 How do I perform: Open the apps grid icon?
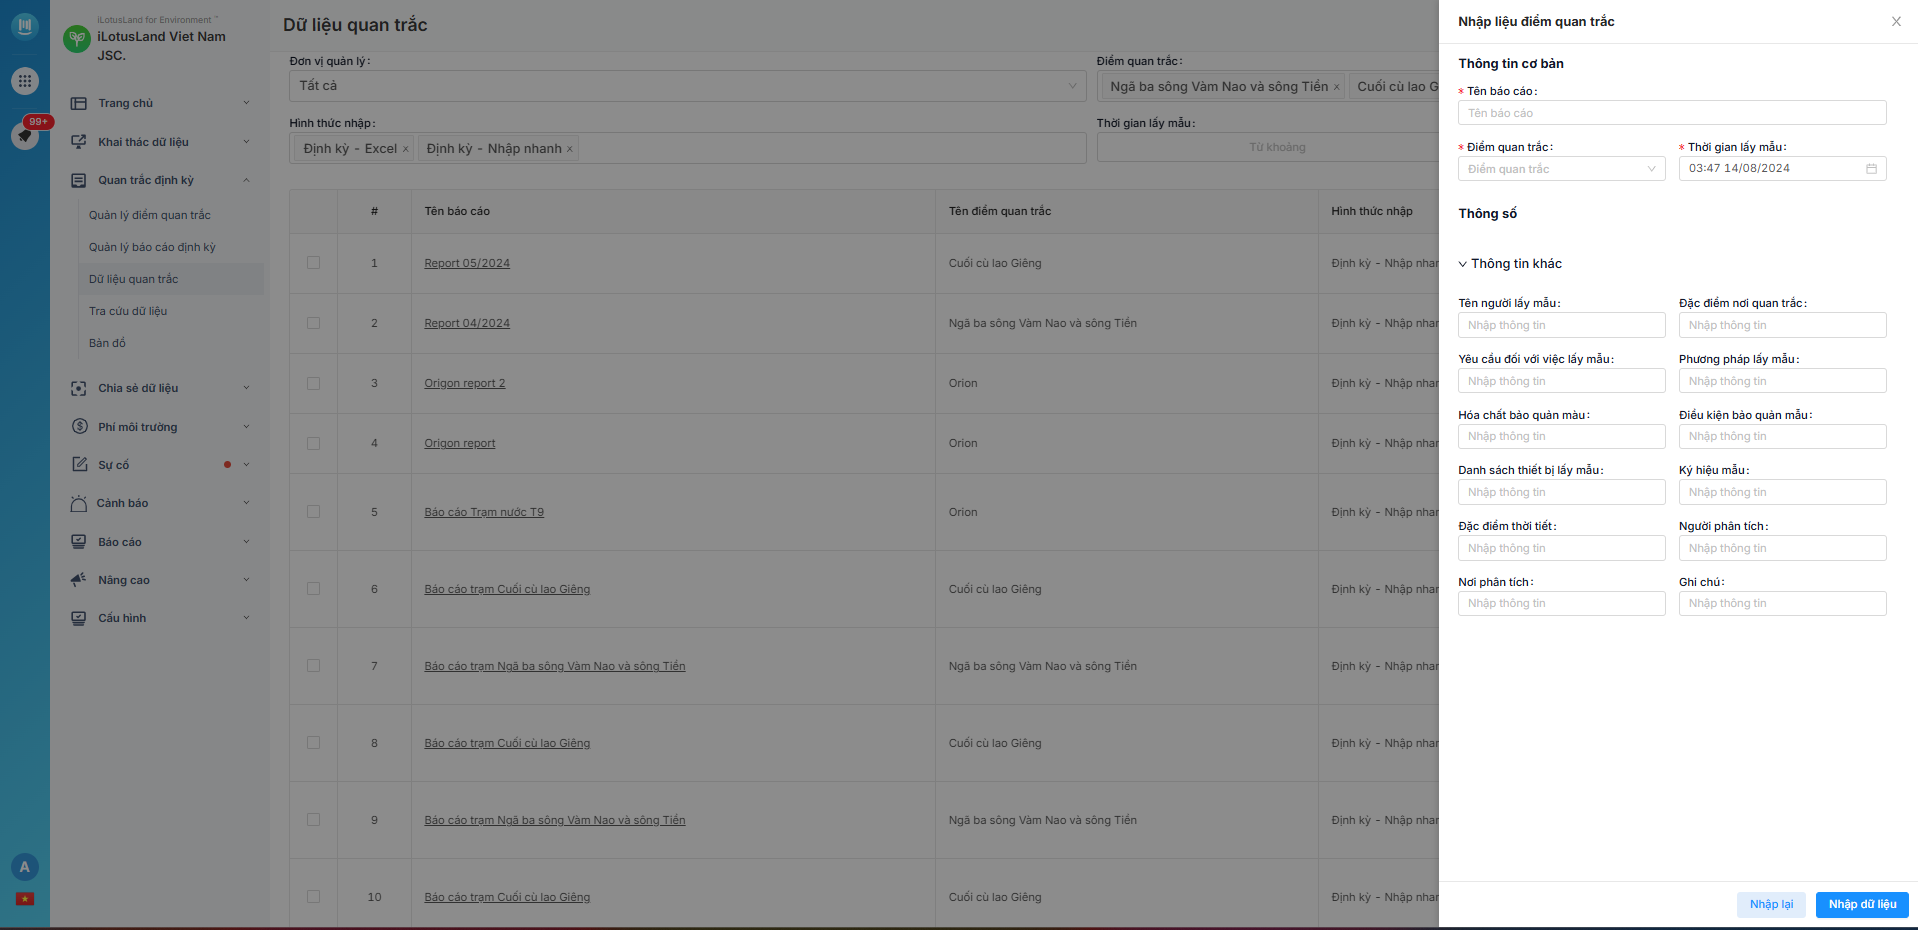(25, 81)
